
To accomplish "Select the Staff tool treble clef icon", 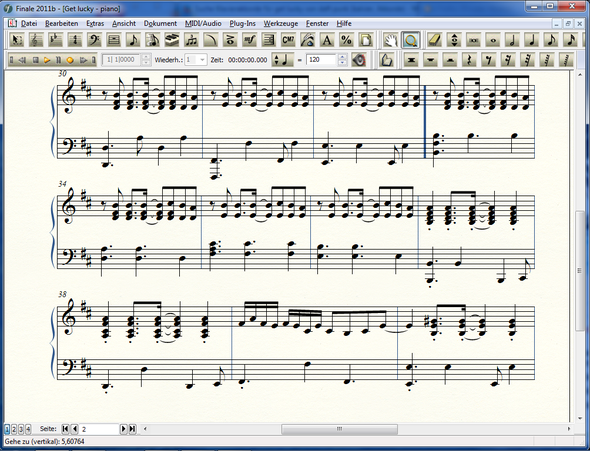I will coord(36,39).
